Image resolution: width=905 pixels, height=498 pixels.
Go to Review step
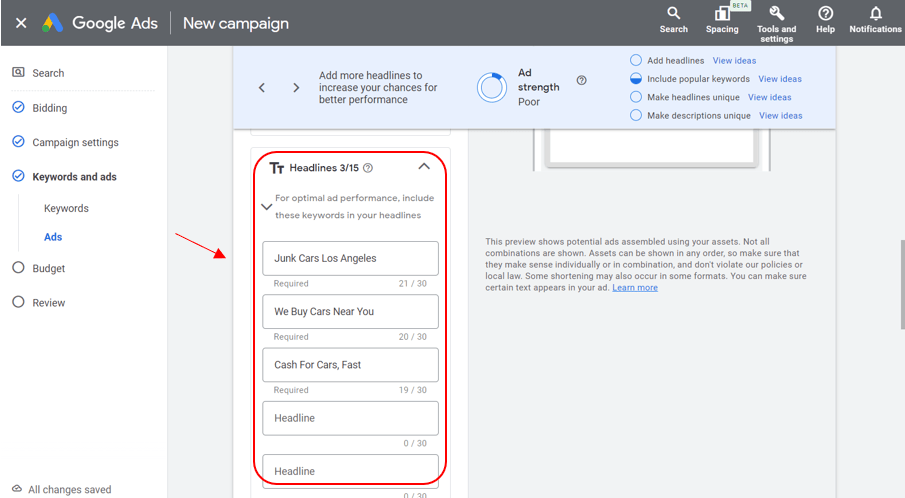48,303
